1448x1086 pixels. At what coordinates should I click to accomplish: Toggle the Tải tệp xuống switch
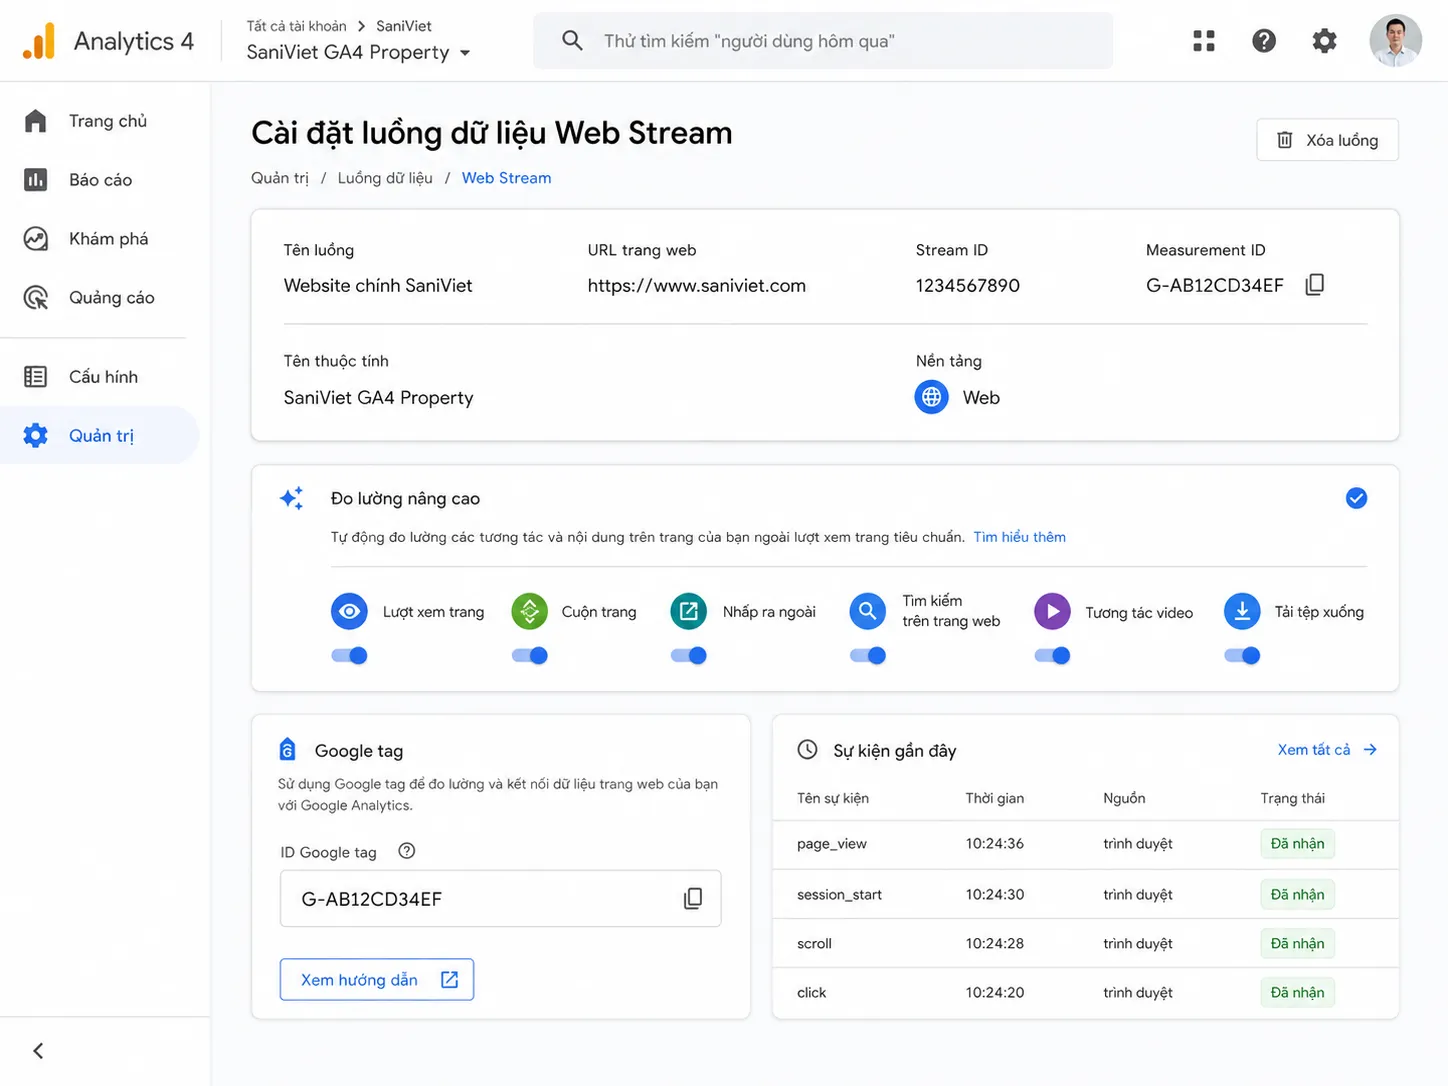tap(1242, 656)
